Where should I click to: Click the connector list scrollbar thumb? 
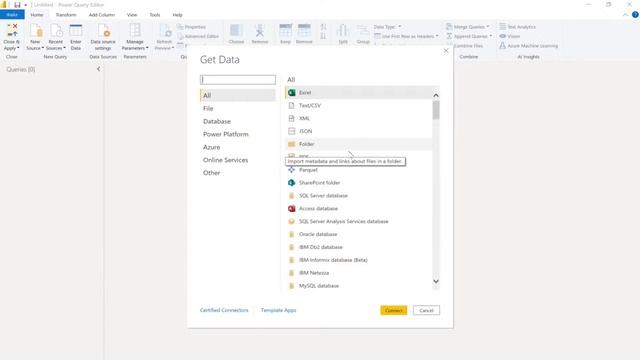[436, 110]
